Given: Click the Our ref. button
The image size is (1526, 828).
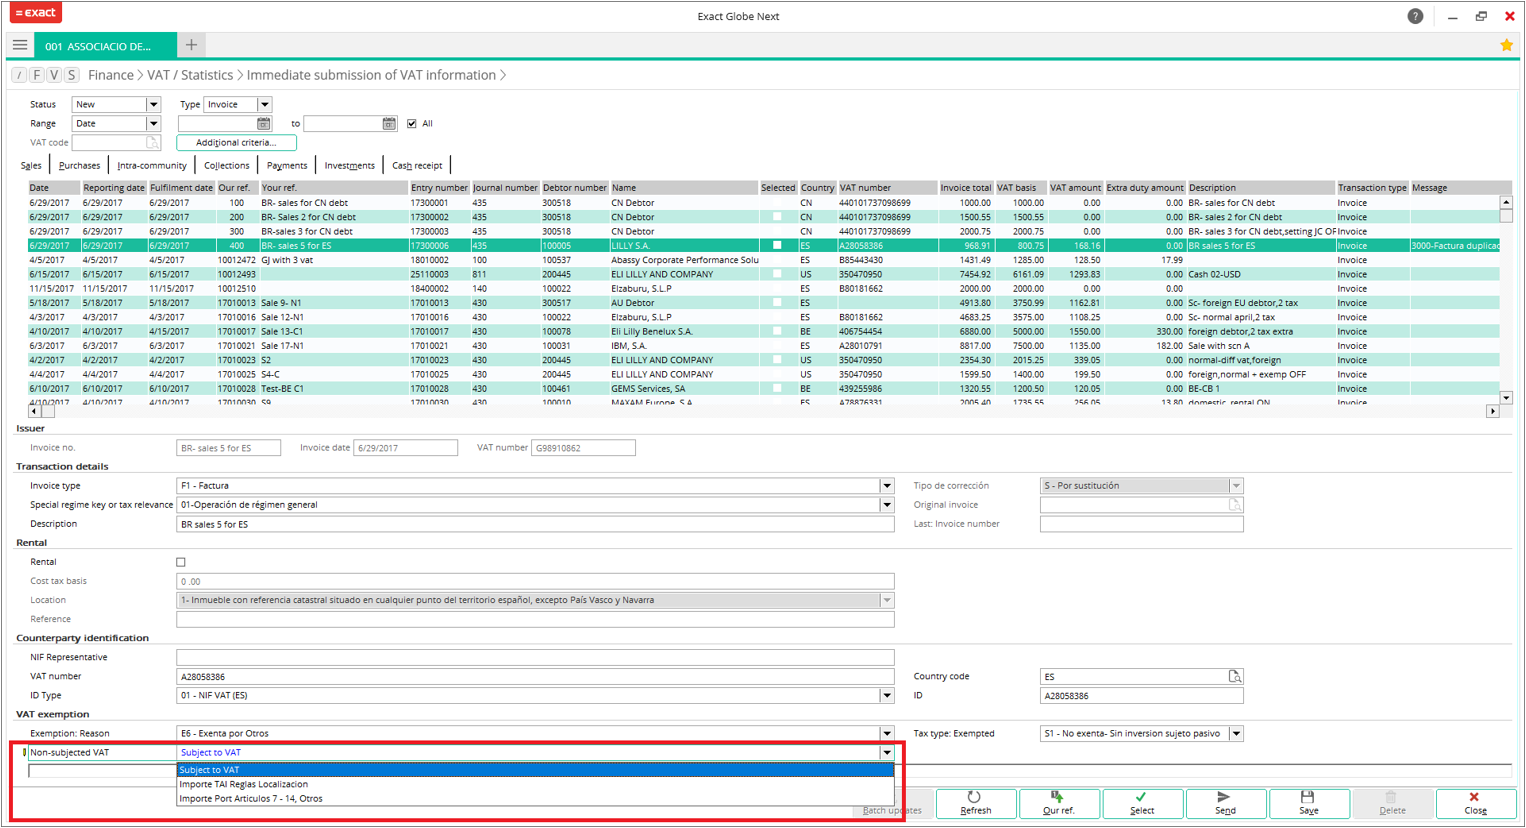Looking at the screenshot, I should pyautogui.click(x=1058, y=804).
